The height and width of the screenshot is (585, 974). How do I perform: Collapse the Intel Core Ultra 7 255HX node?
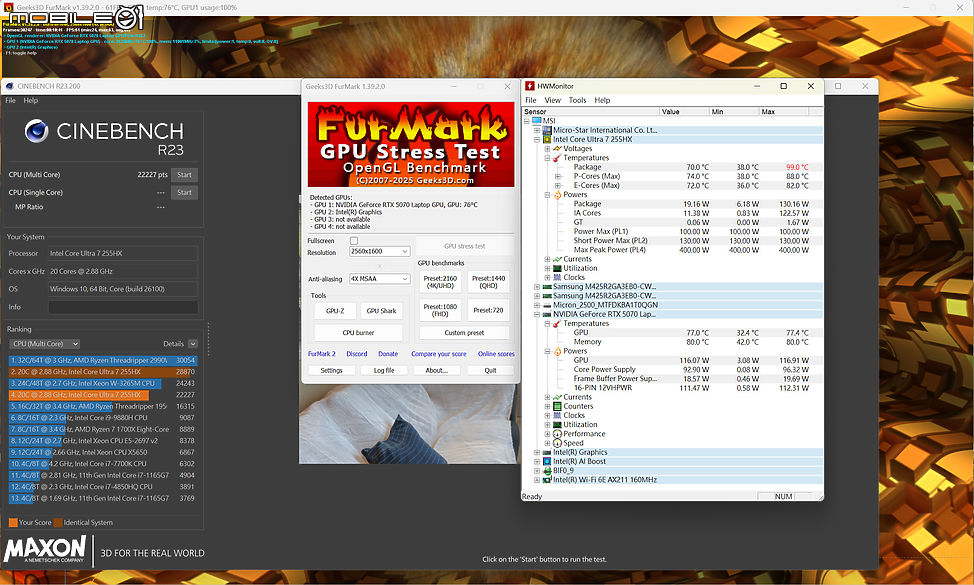pyautogui.click(x=537, y=140)
